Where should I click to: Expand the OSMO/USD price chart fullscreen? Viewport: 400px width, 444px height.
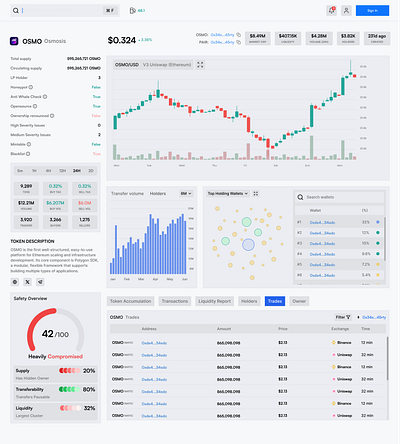200,65
